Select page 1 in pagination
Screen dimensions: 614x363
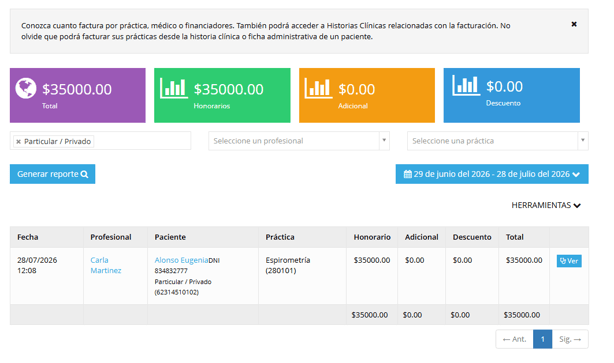543,339
